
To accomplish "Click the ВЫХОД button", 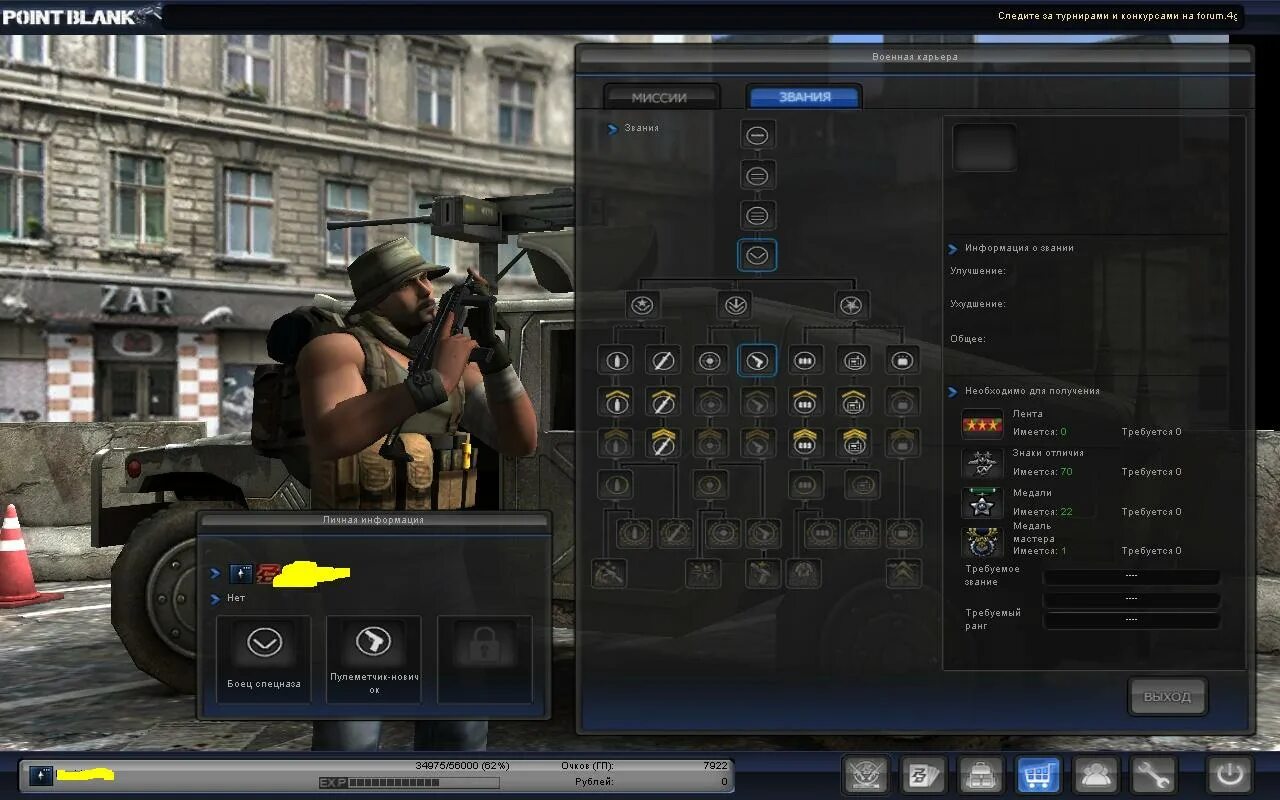I will 1167,697.
